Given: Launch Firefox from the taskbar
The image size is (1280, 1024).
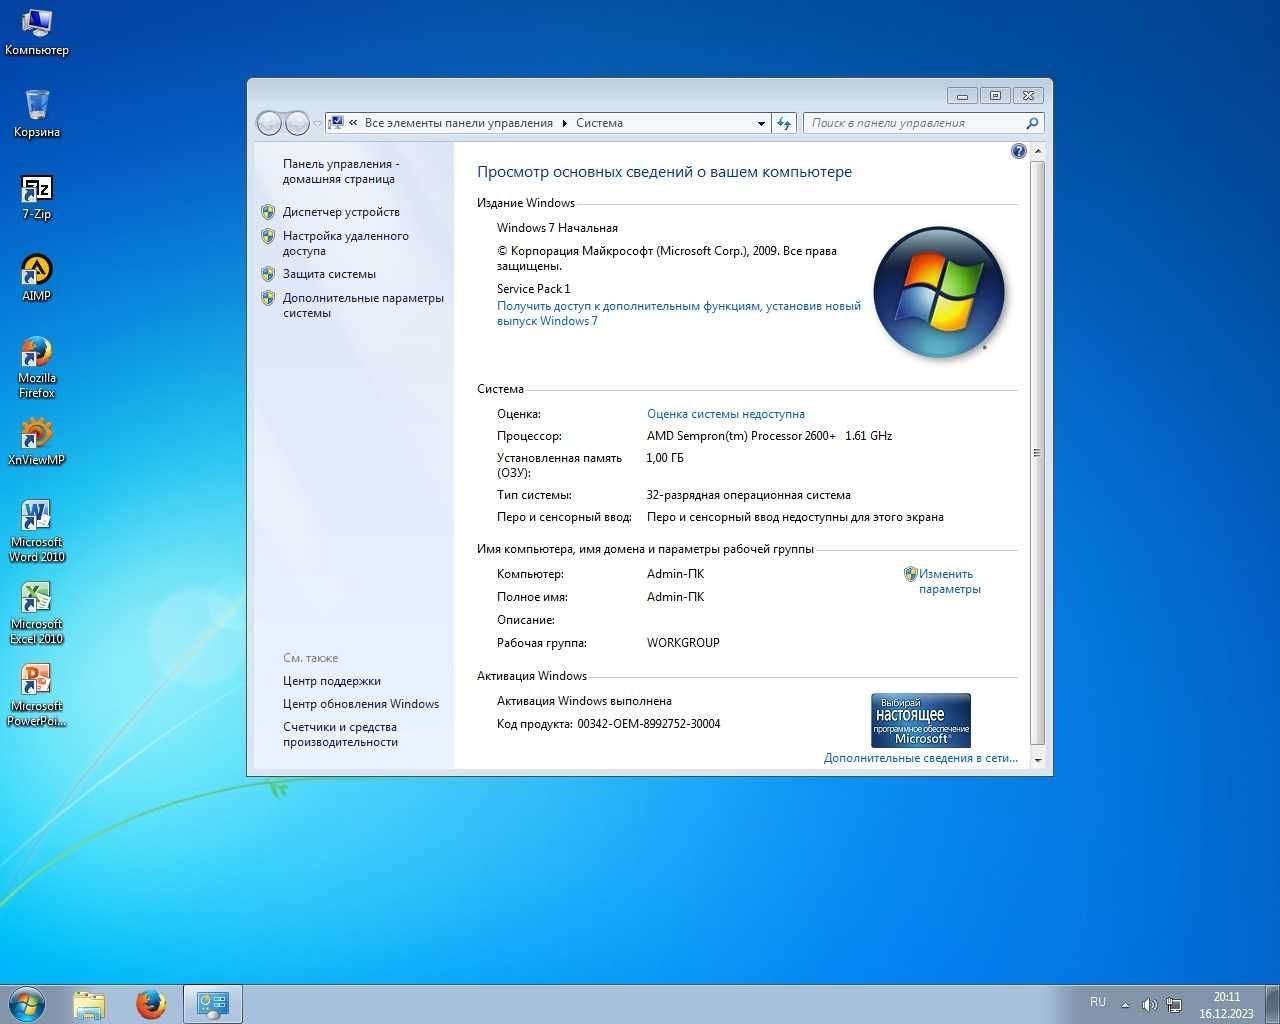Looking at the screenshot, I should coord(151,1004).
